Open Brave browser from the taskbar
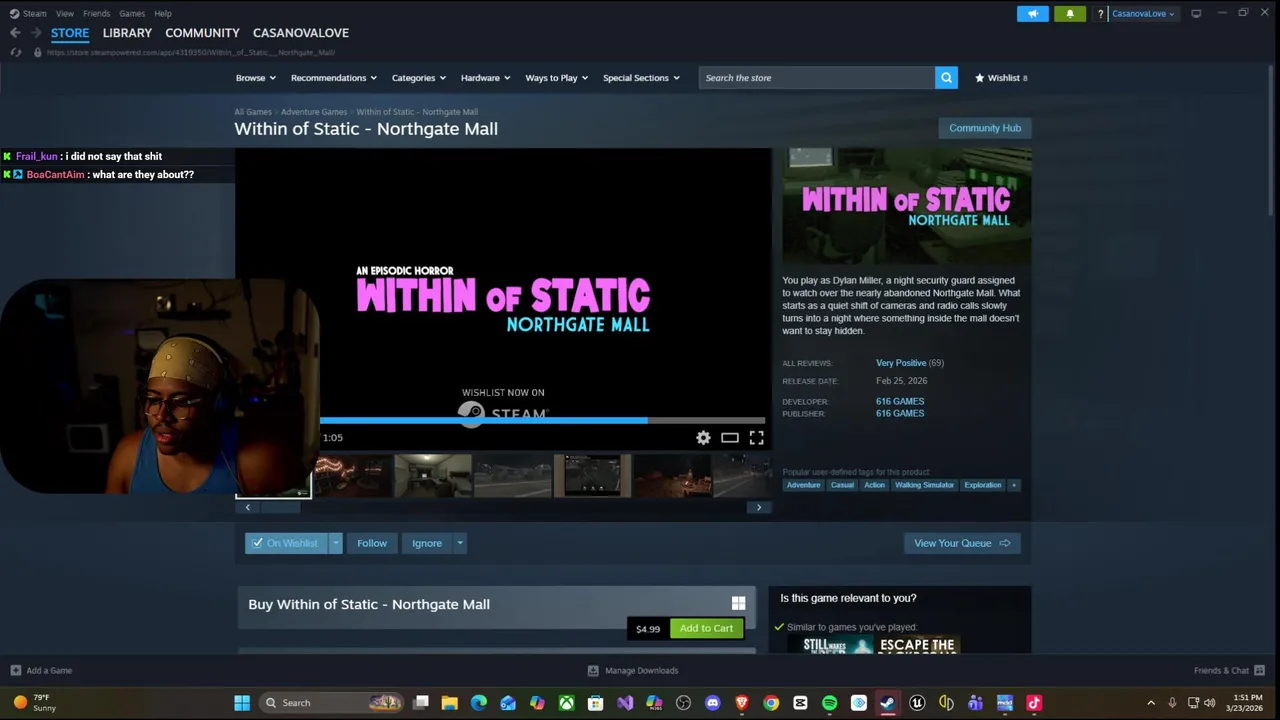 coord(741,703)
